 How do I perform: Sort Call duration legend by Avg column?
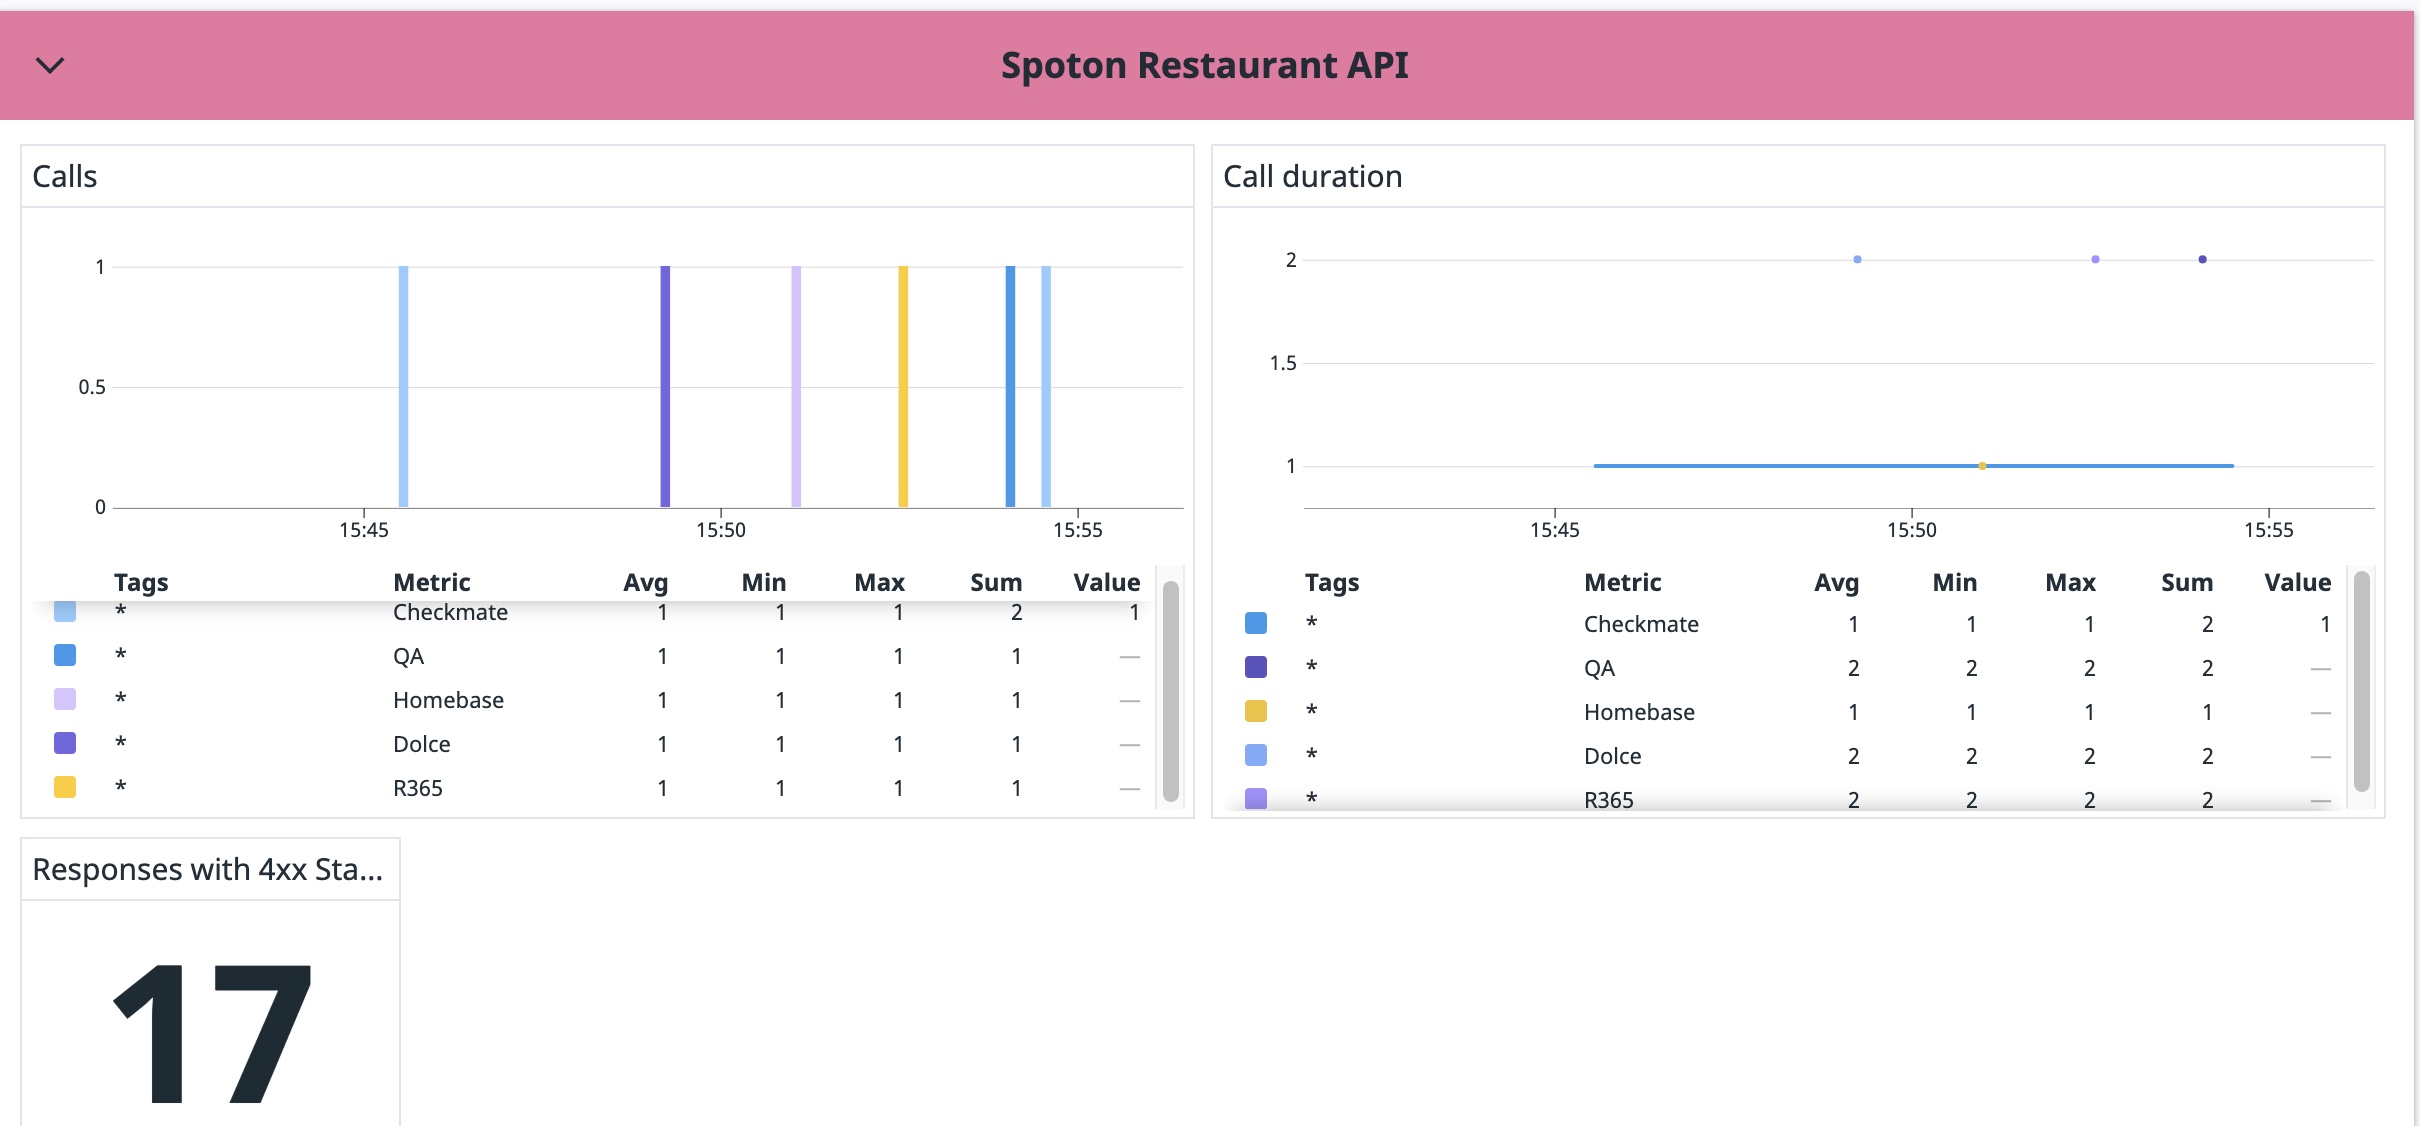tap(1836, 582)
